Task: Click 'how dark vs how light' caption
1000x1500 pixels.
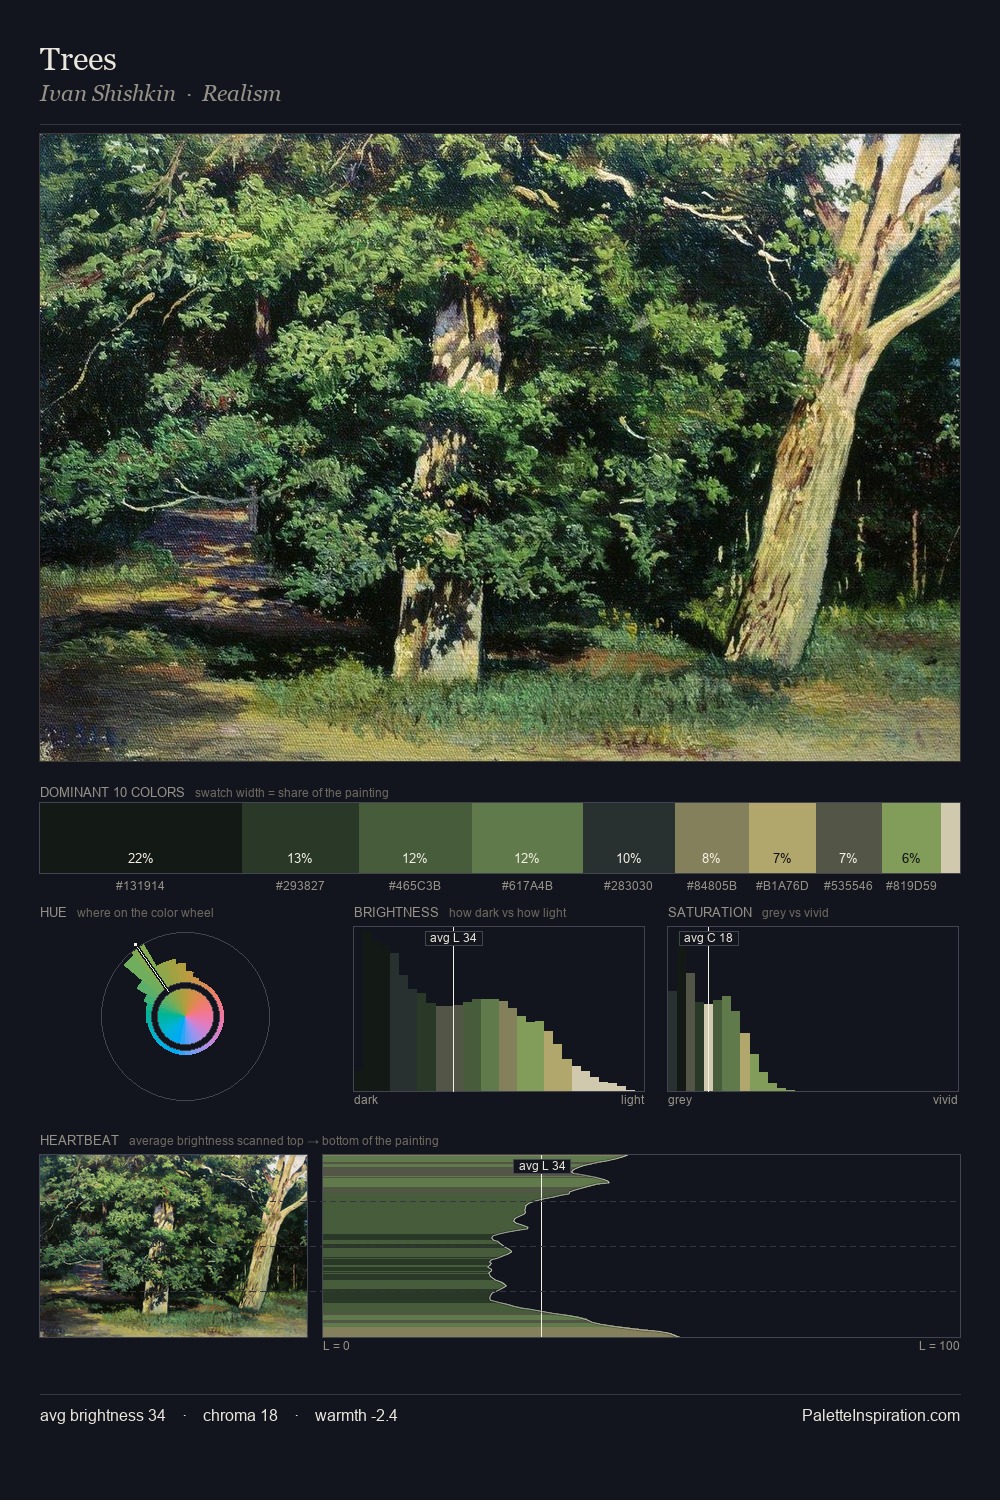Action: pyautogui.click(x=508, y=913)
